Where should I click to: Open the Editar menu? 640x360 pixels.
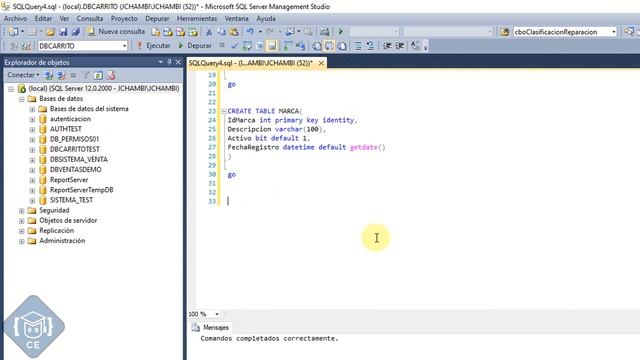click(43, 19)
